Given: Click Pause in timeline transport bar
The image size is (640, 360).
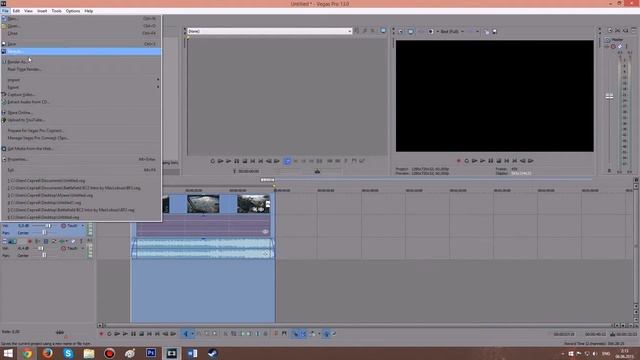Looking at the screenshot, I should point(133,334).
